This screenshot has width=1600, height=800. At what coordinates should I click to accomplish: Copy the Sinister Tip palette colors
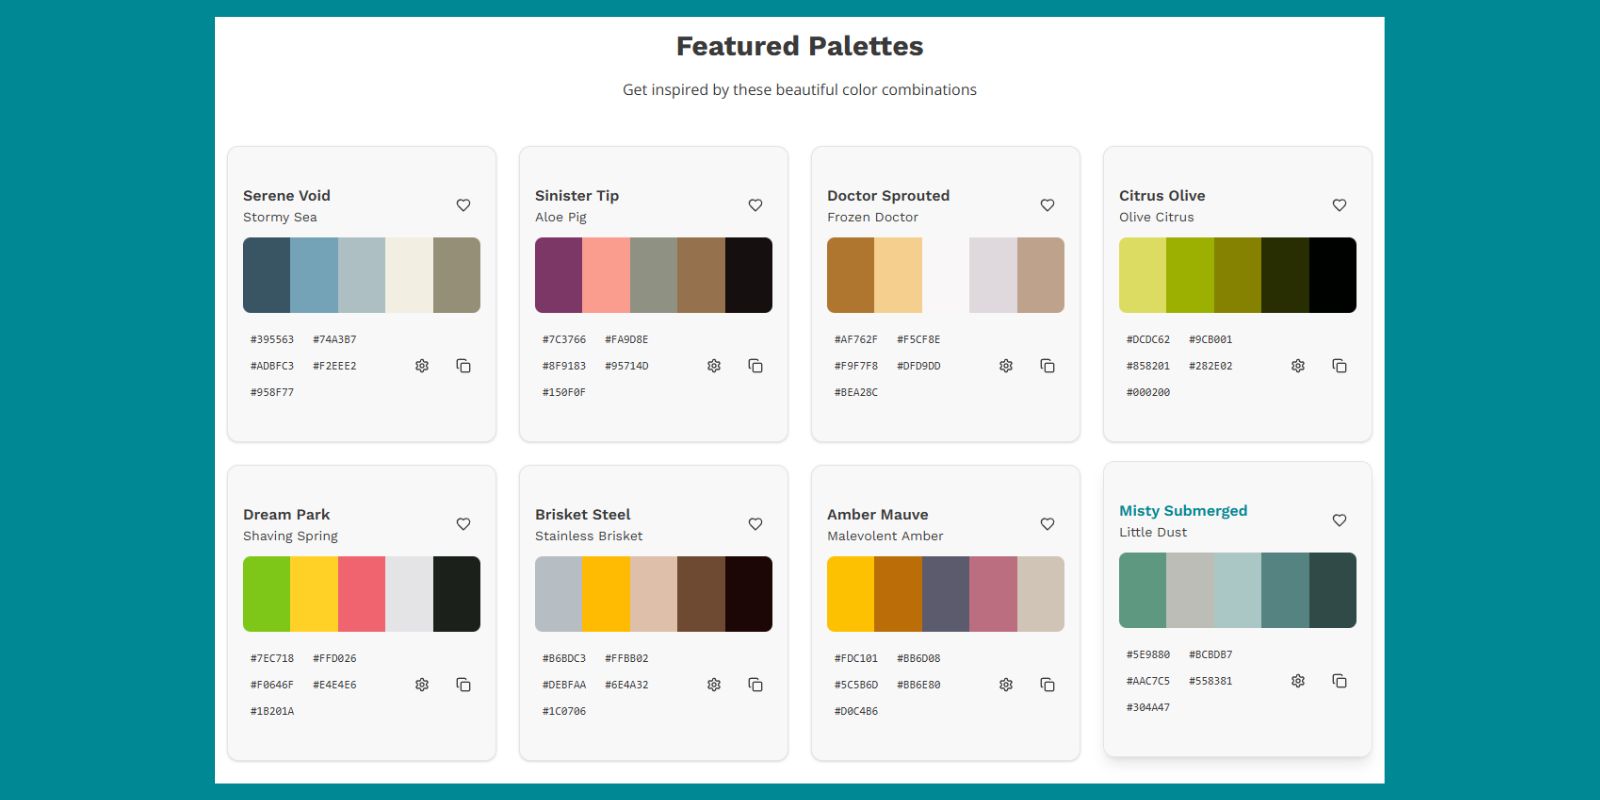coord(755,366)
